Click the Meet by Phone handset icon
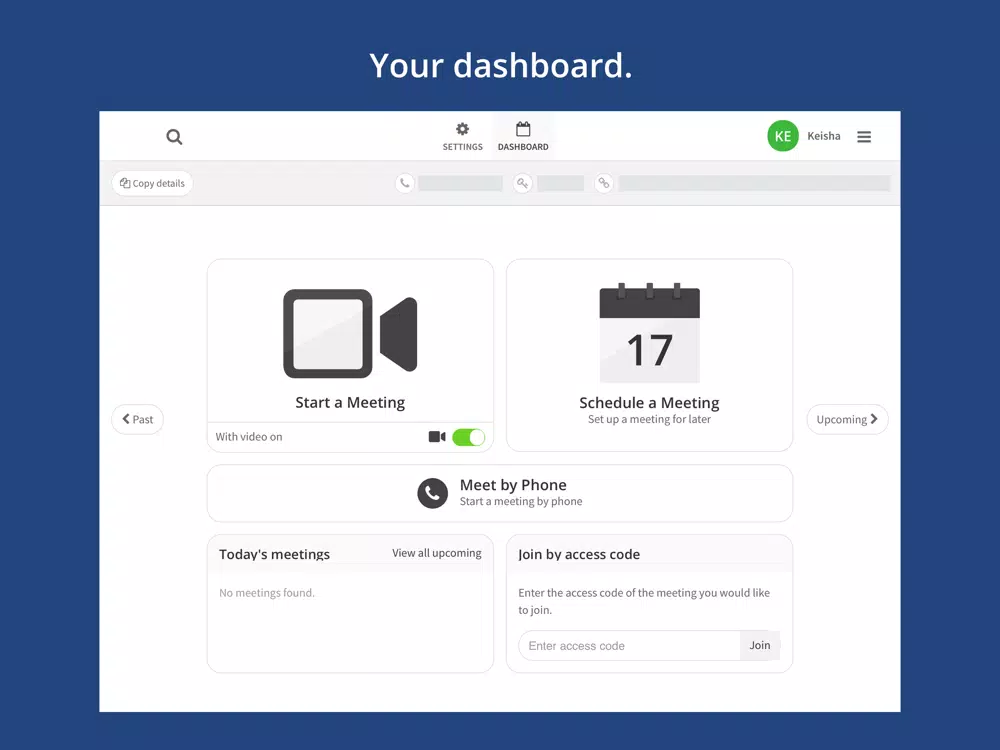 432,493
